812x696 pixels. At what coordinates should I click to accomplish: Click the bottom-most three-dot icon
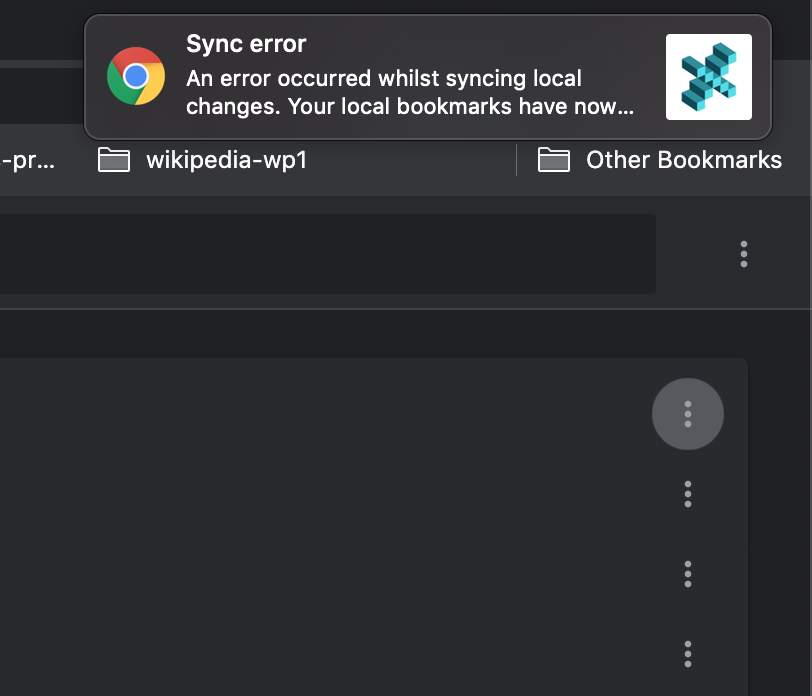click(x=688, y=654)
